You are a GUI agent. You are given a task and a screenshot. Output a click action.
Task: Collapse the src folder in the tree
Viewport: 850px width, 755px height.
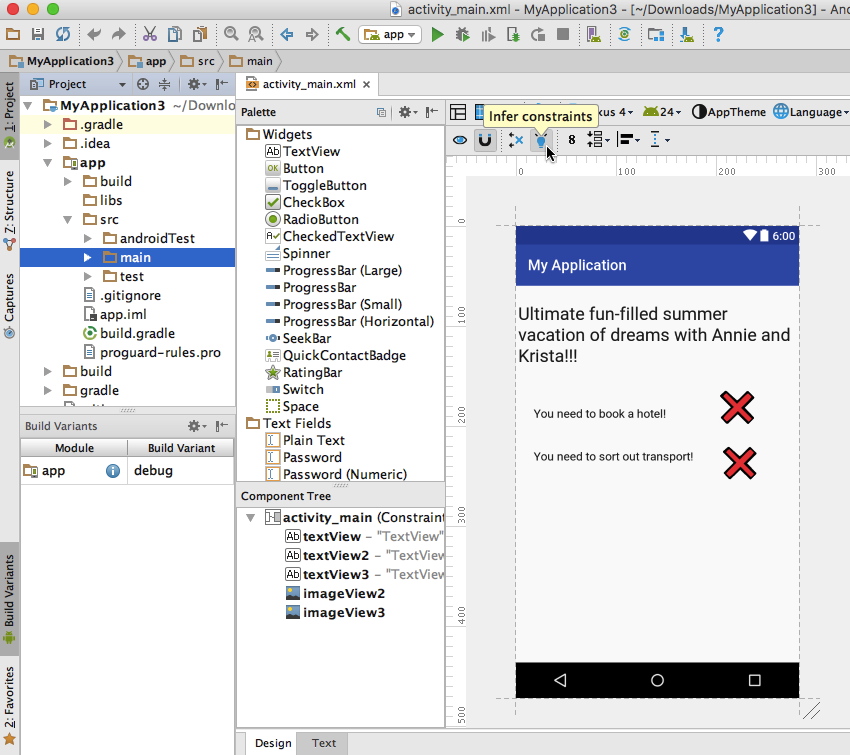[68, 220]
